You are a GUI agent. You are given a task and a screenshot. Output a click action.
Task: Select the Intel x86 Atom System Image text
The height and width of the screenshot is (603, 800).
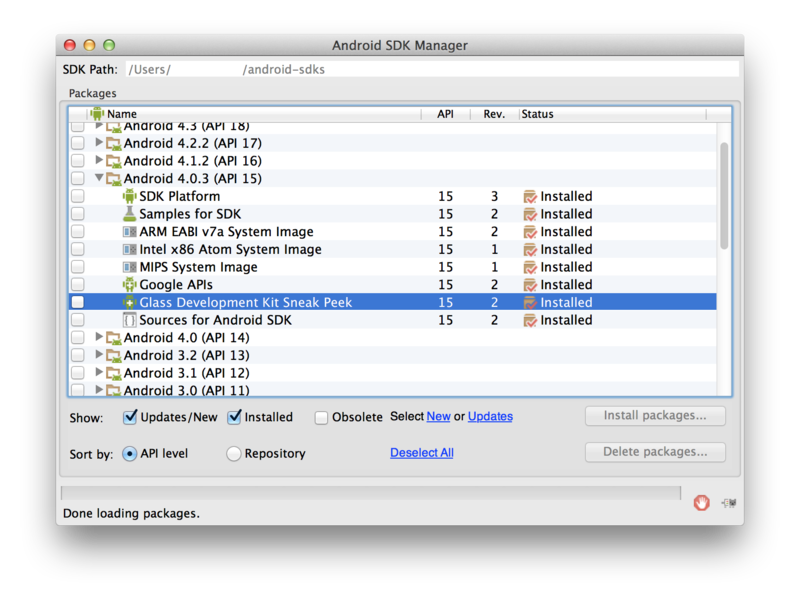click(231, 249)
